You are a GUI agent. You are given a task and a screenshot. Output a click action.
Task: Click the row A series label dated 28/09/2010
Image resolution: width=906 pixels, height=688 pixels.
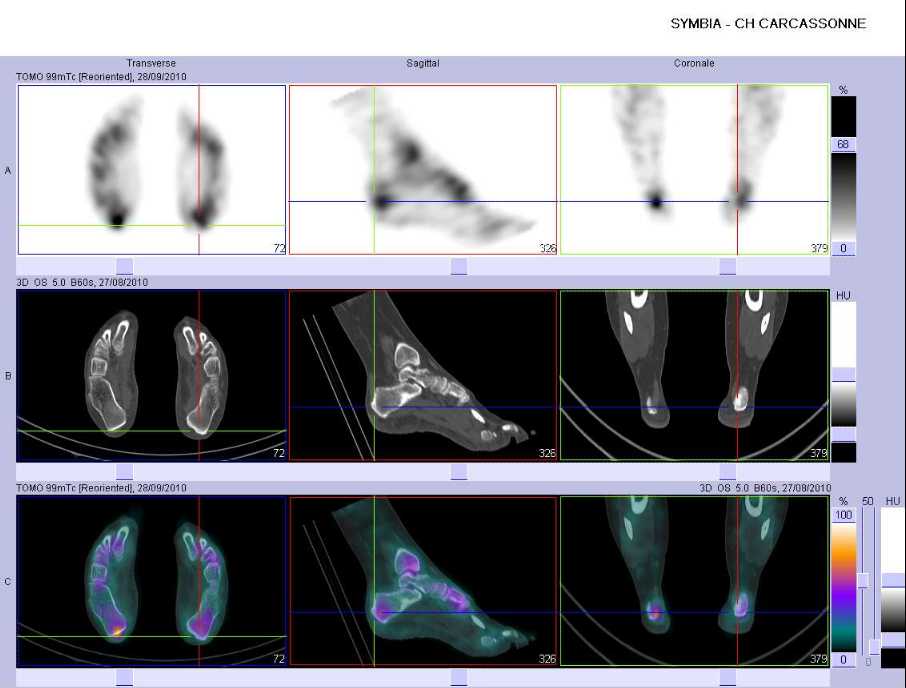pos(101,76)
